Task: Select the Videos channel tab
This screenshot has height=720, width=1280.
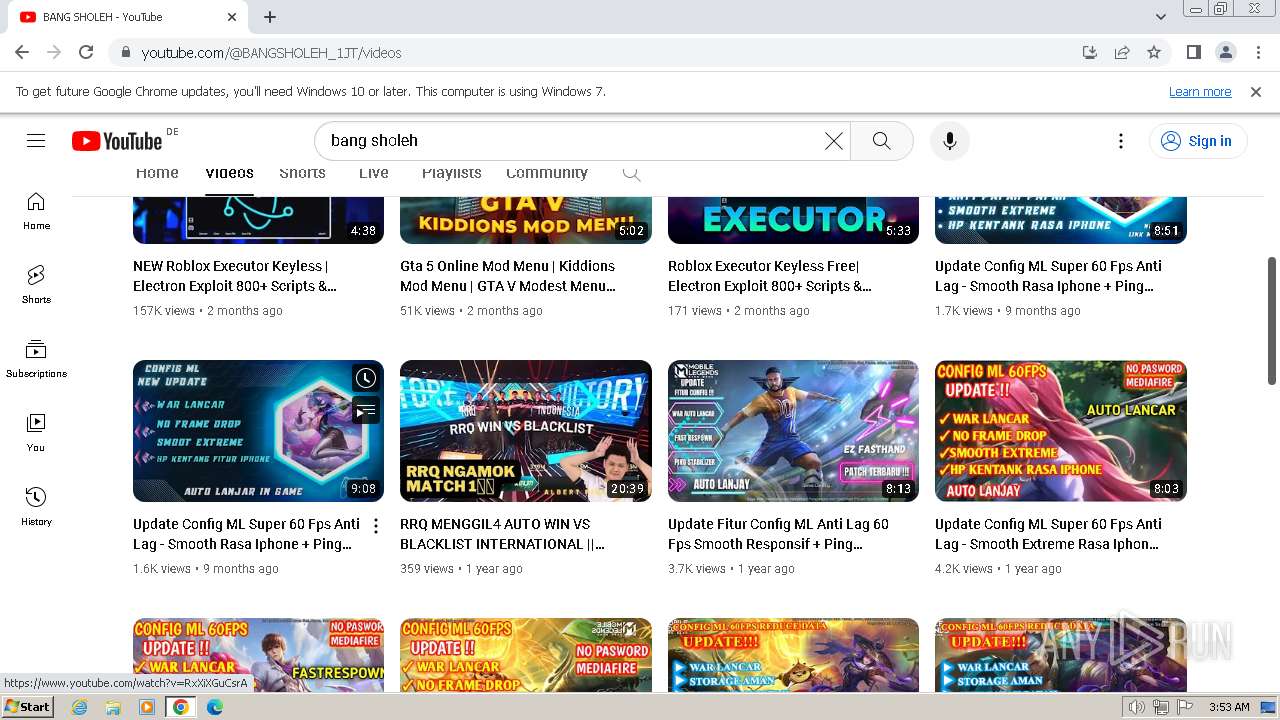Action: [230, 173]
